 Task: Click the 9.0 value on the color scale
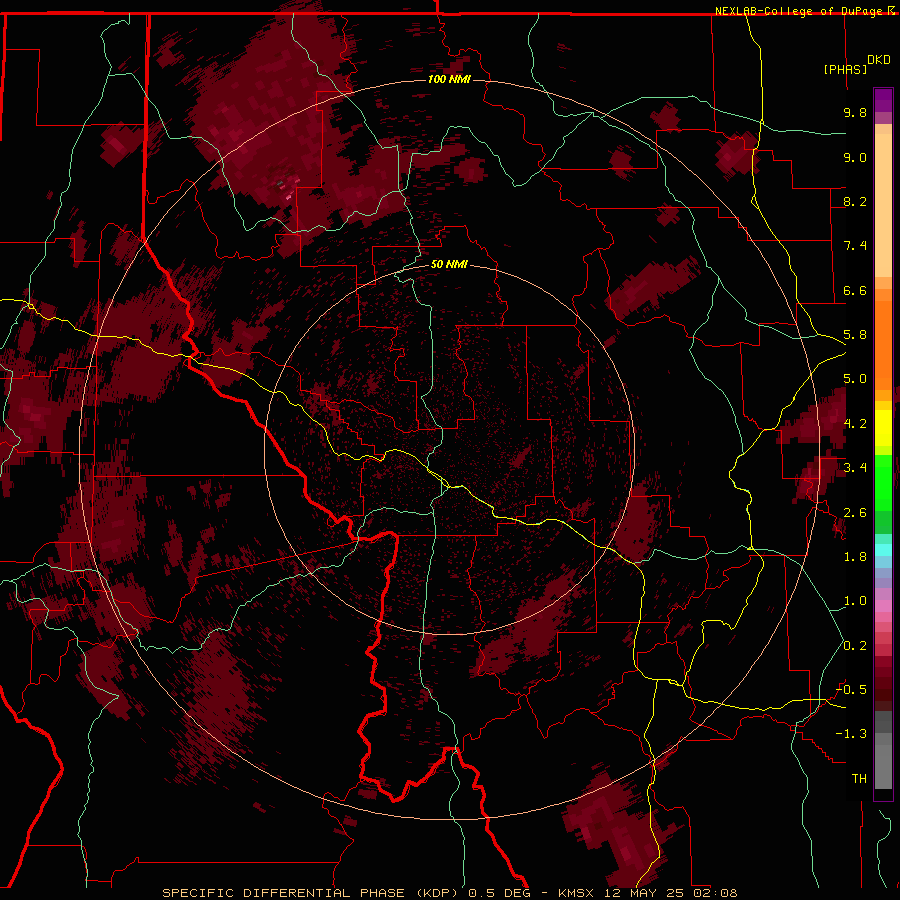click(x=855, y=157)
